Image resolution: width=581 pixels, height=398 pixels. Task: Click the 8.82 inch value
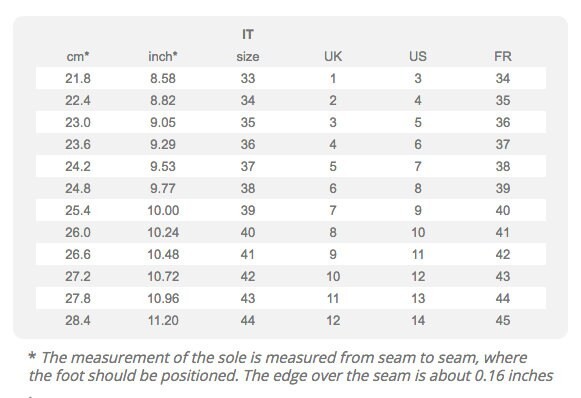pos(163,100)
